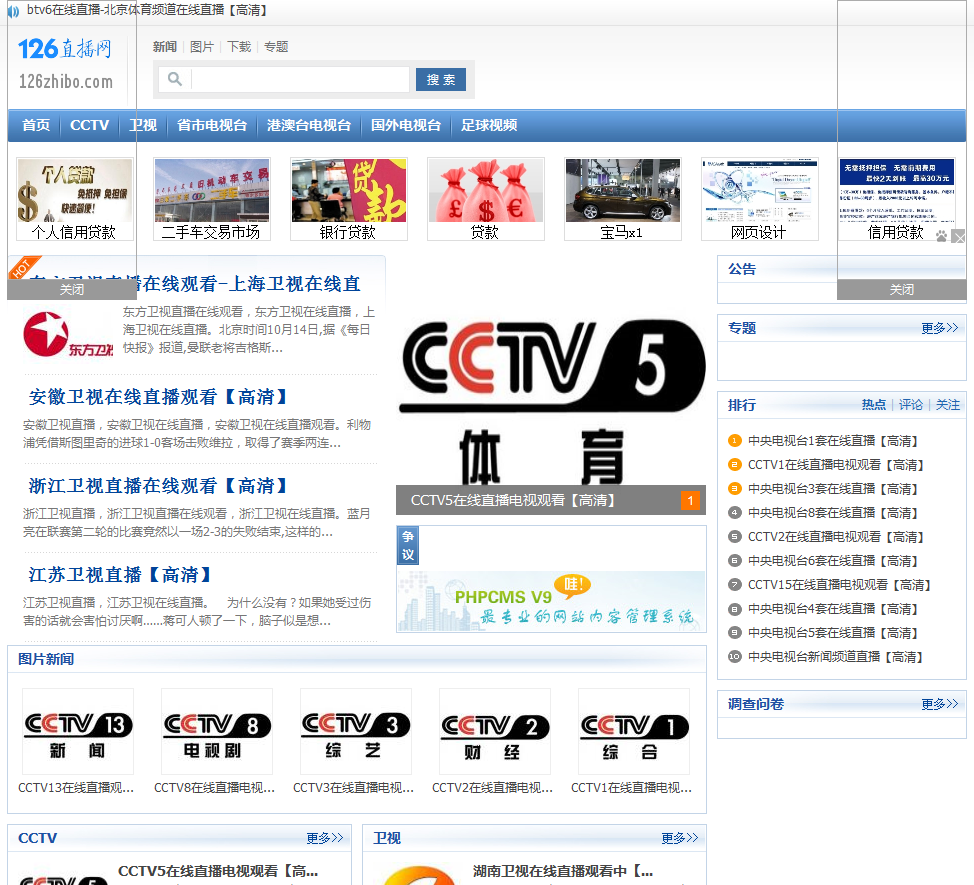Open rank 7 CCTV15在线直播电视观看

[839, 585]
